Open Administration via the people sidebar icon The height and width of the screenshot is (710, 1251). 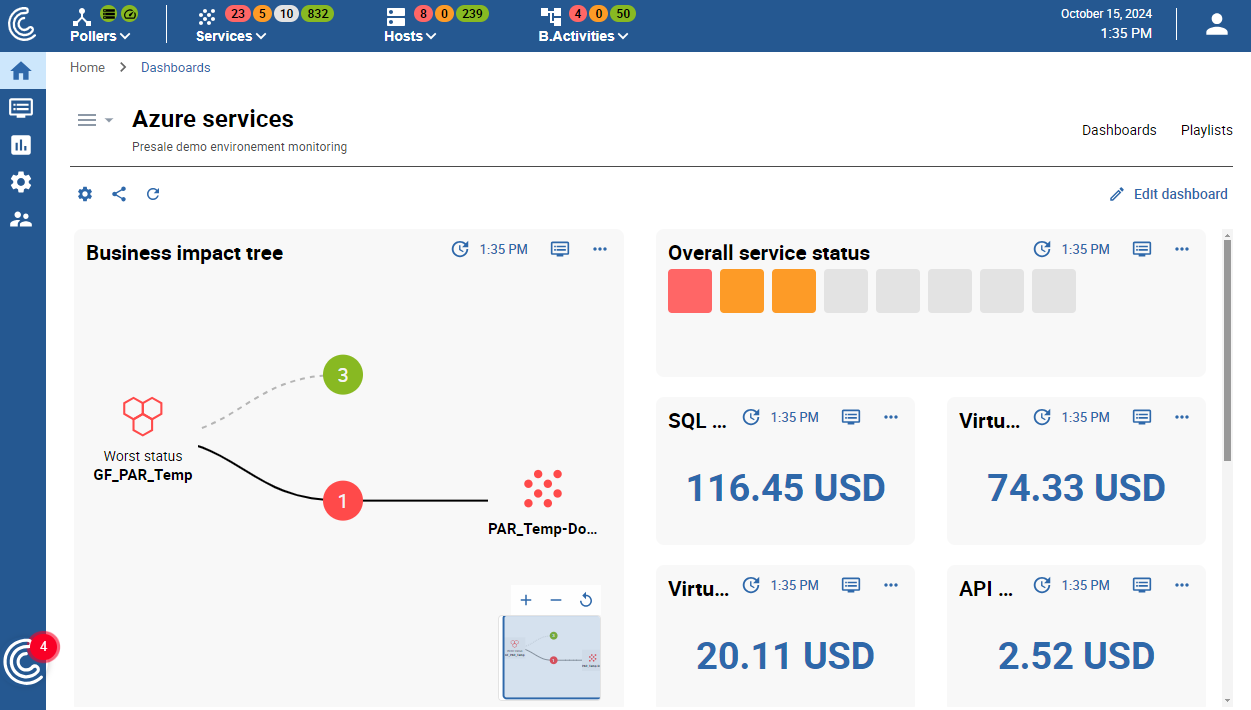click(22, 218)
